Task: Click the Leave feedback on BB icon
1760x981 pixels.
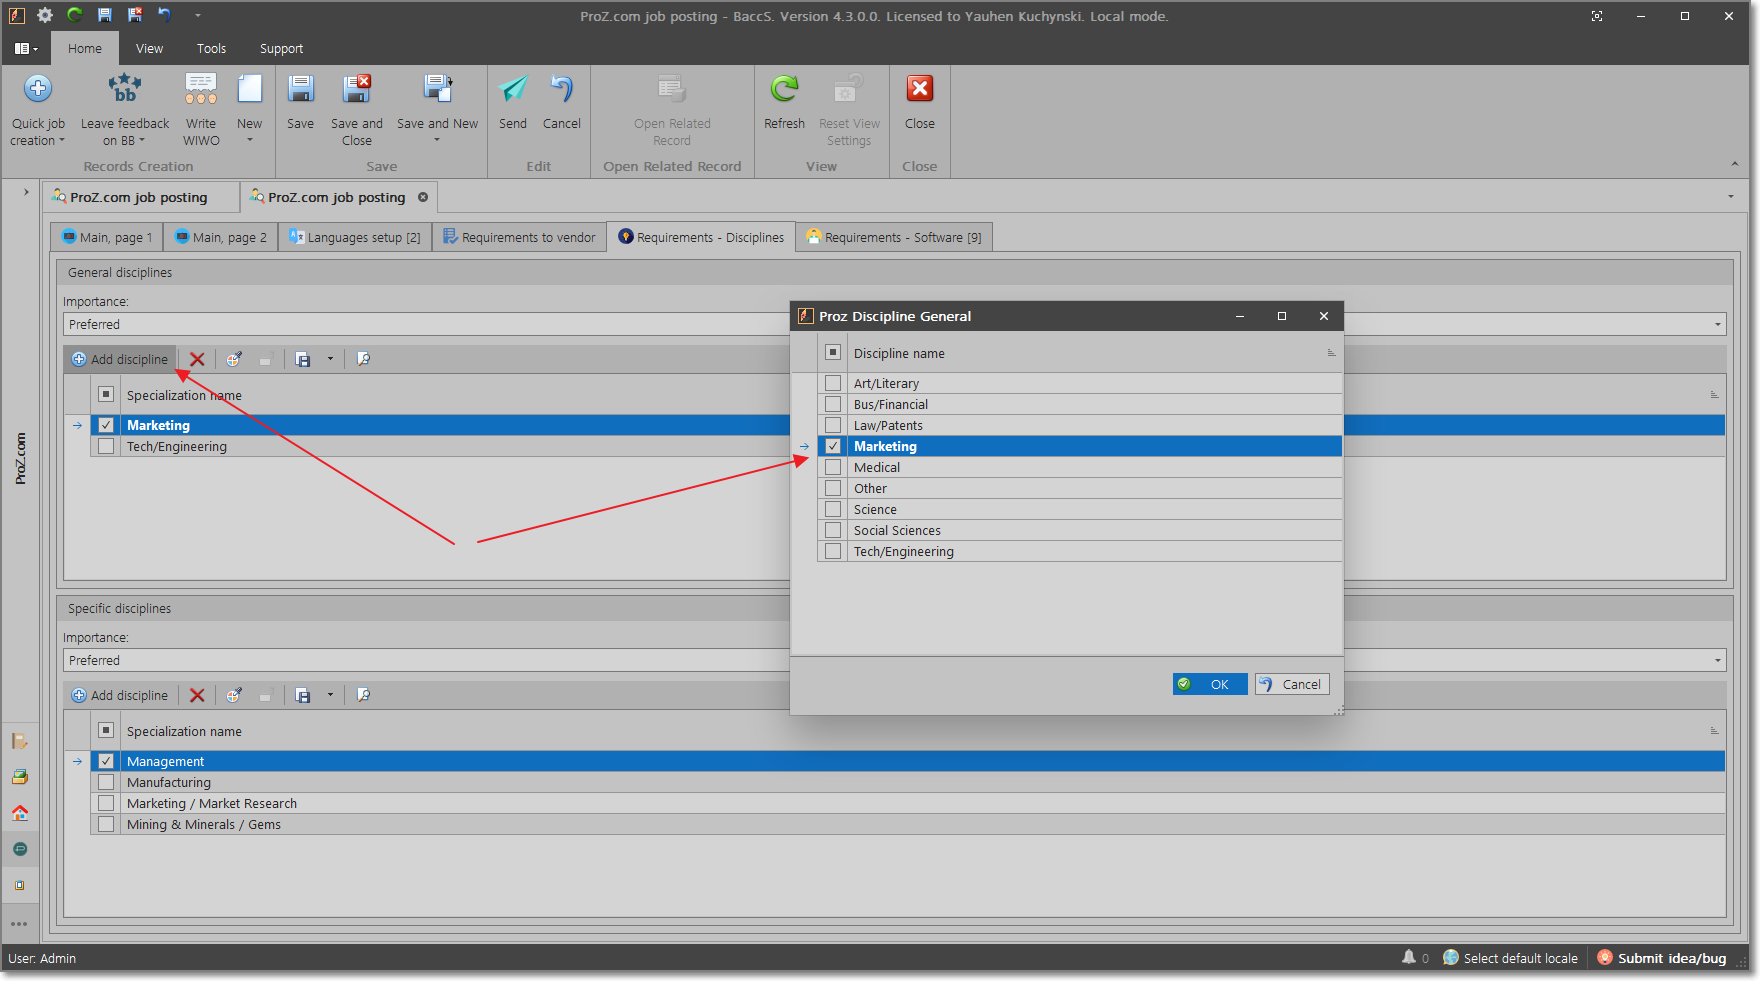Action: pos(125,89)
